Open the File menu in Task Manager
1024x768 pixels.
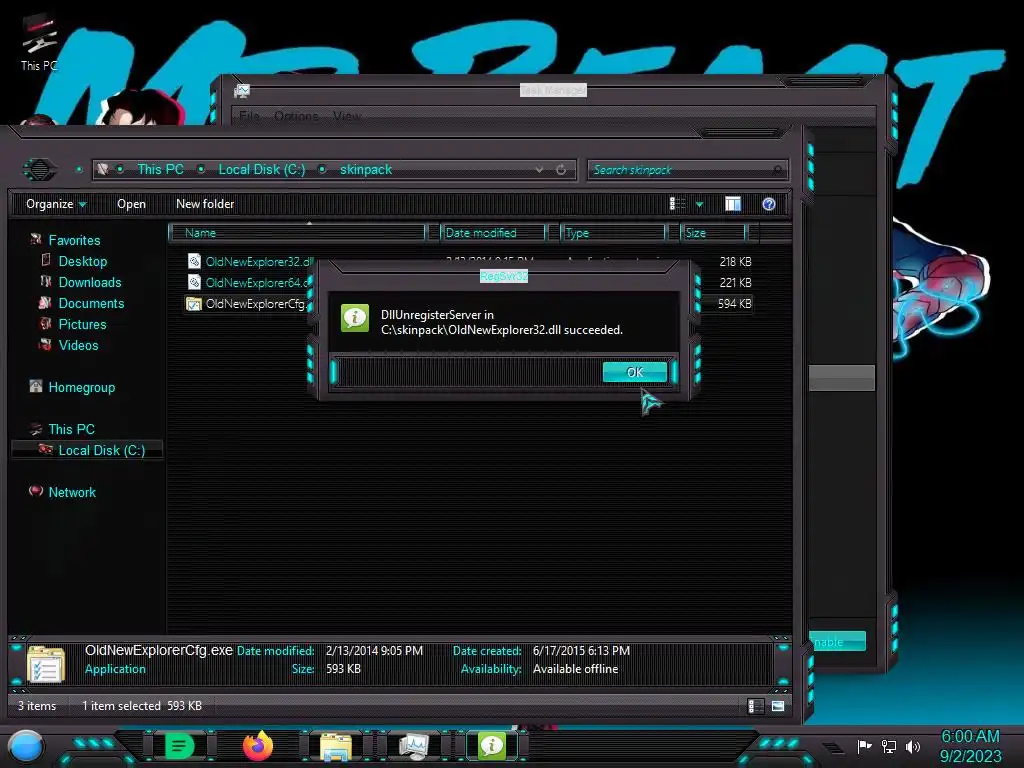(249, 116)
